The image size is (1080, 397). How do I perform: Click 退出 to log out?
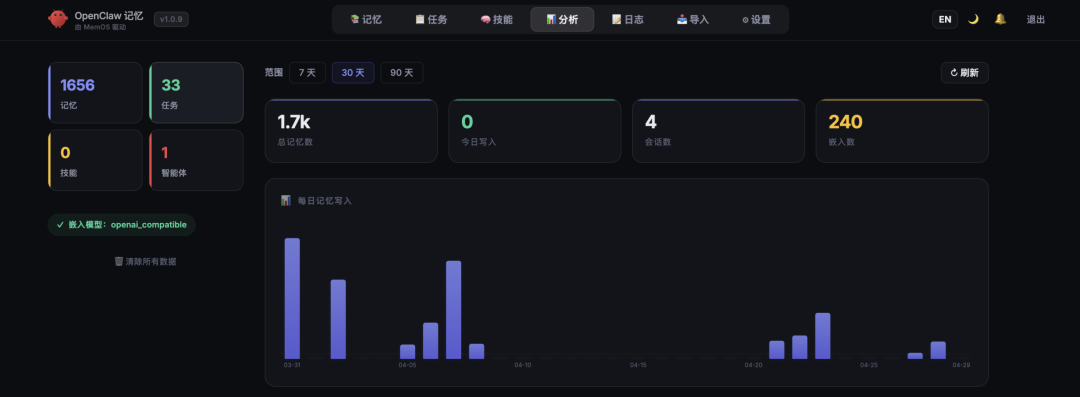[x=1036, y=19]
